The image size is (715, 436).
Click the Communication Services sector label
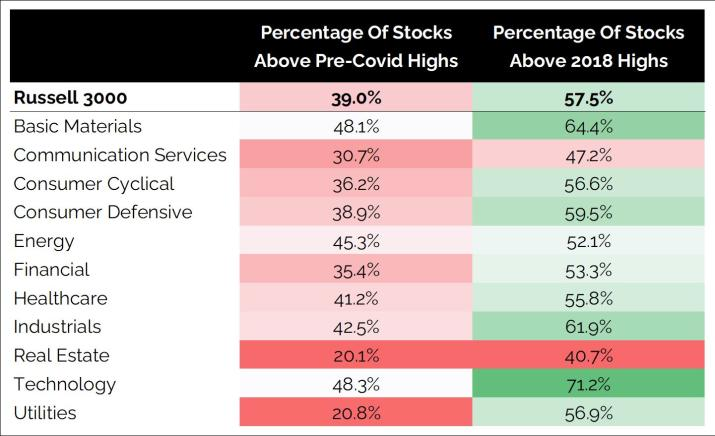point(120,155)
